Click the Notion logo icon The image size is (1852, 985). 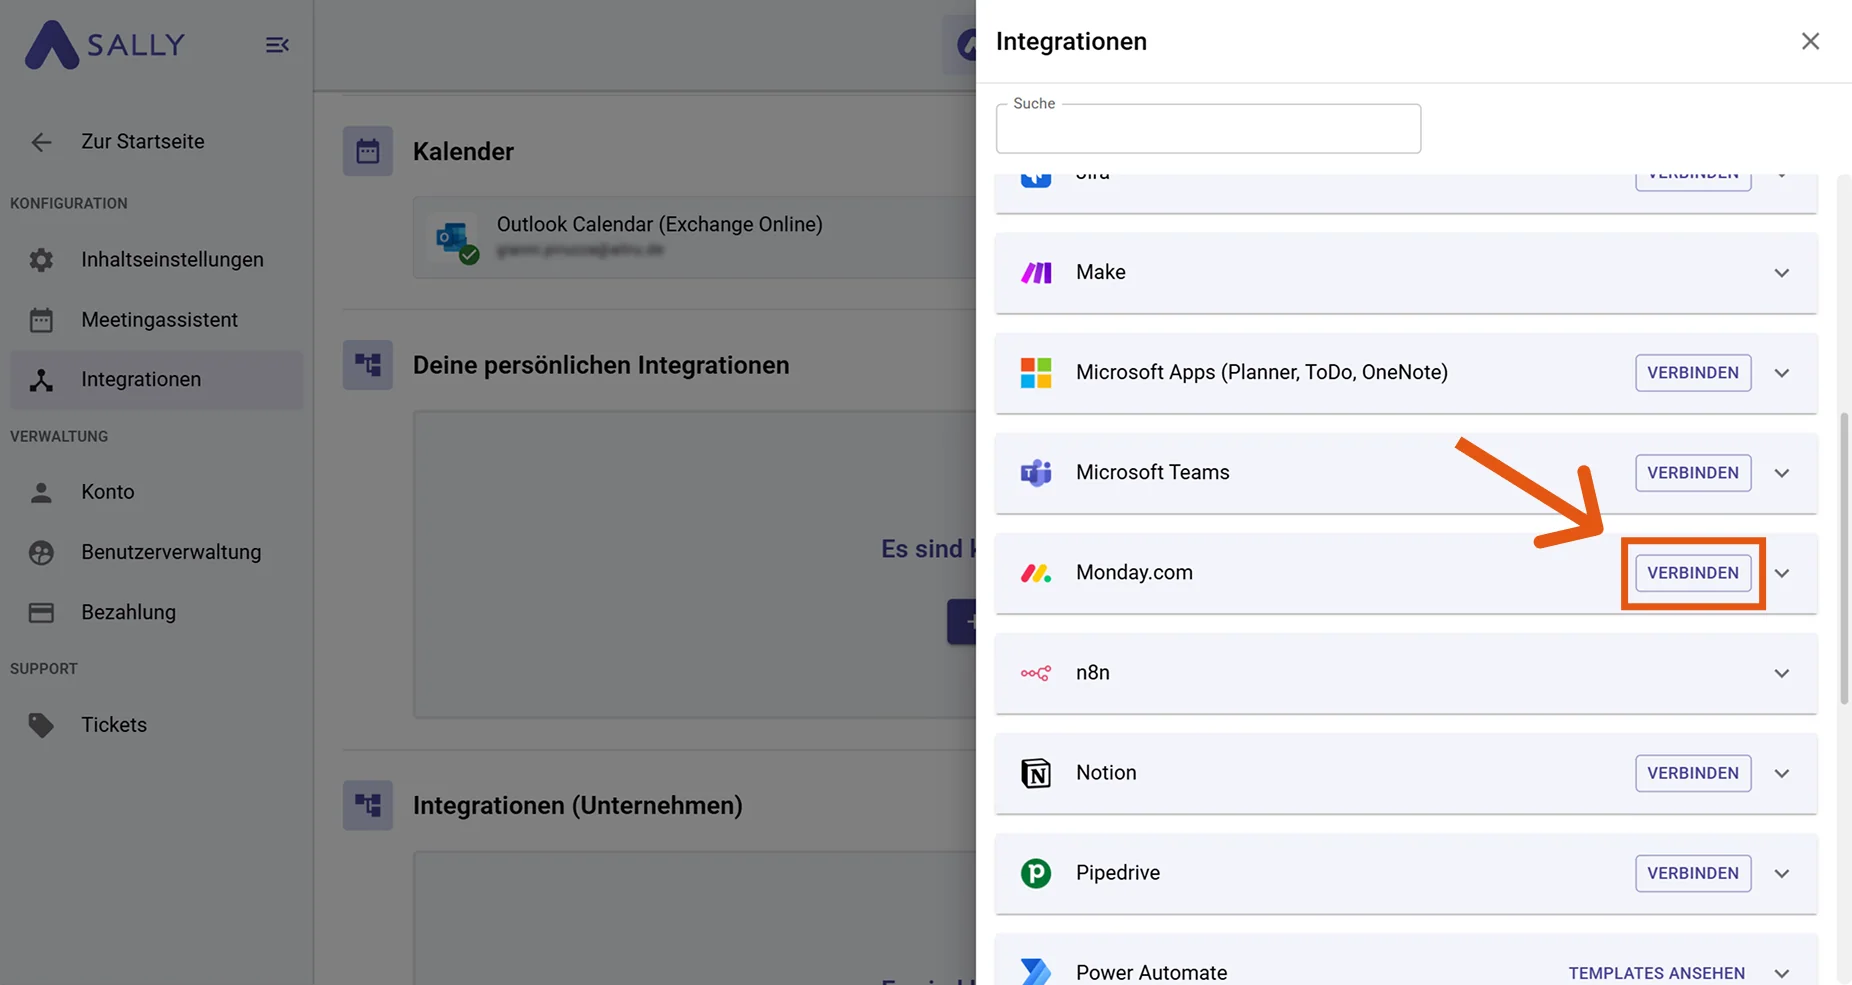(x=1036, y=773)
